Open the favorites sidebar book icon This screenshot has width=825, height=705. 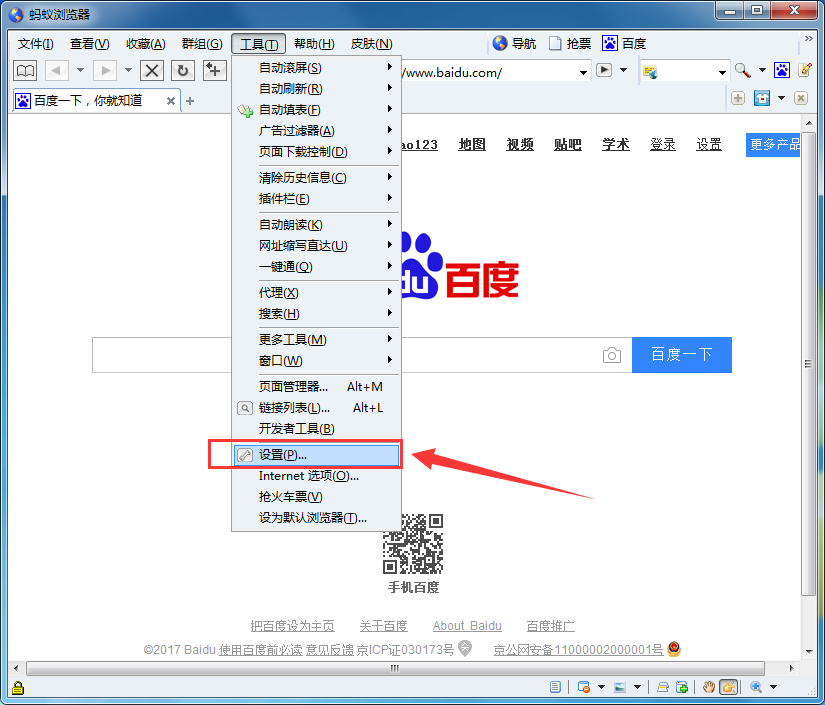coord(26,70)
